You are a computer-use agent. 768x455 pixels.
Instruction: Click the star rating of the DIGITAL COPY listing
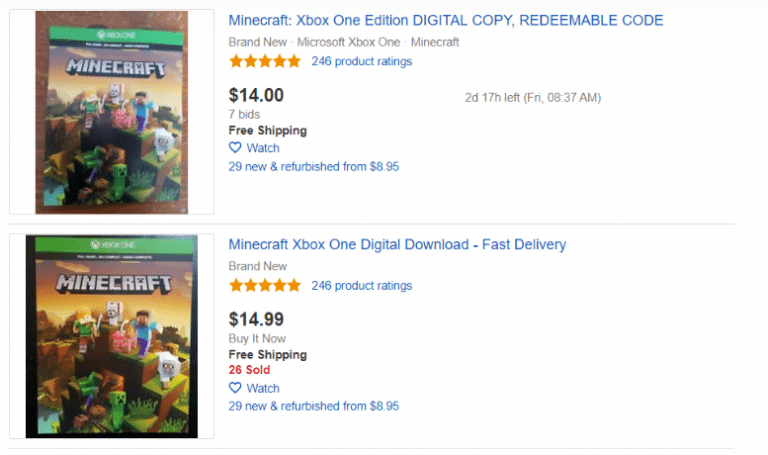point(264,61)
